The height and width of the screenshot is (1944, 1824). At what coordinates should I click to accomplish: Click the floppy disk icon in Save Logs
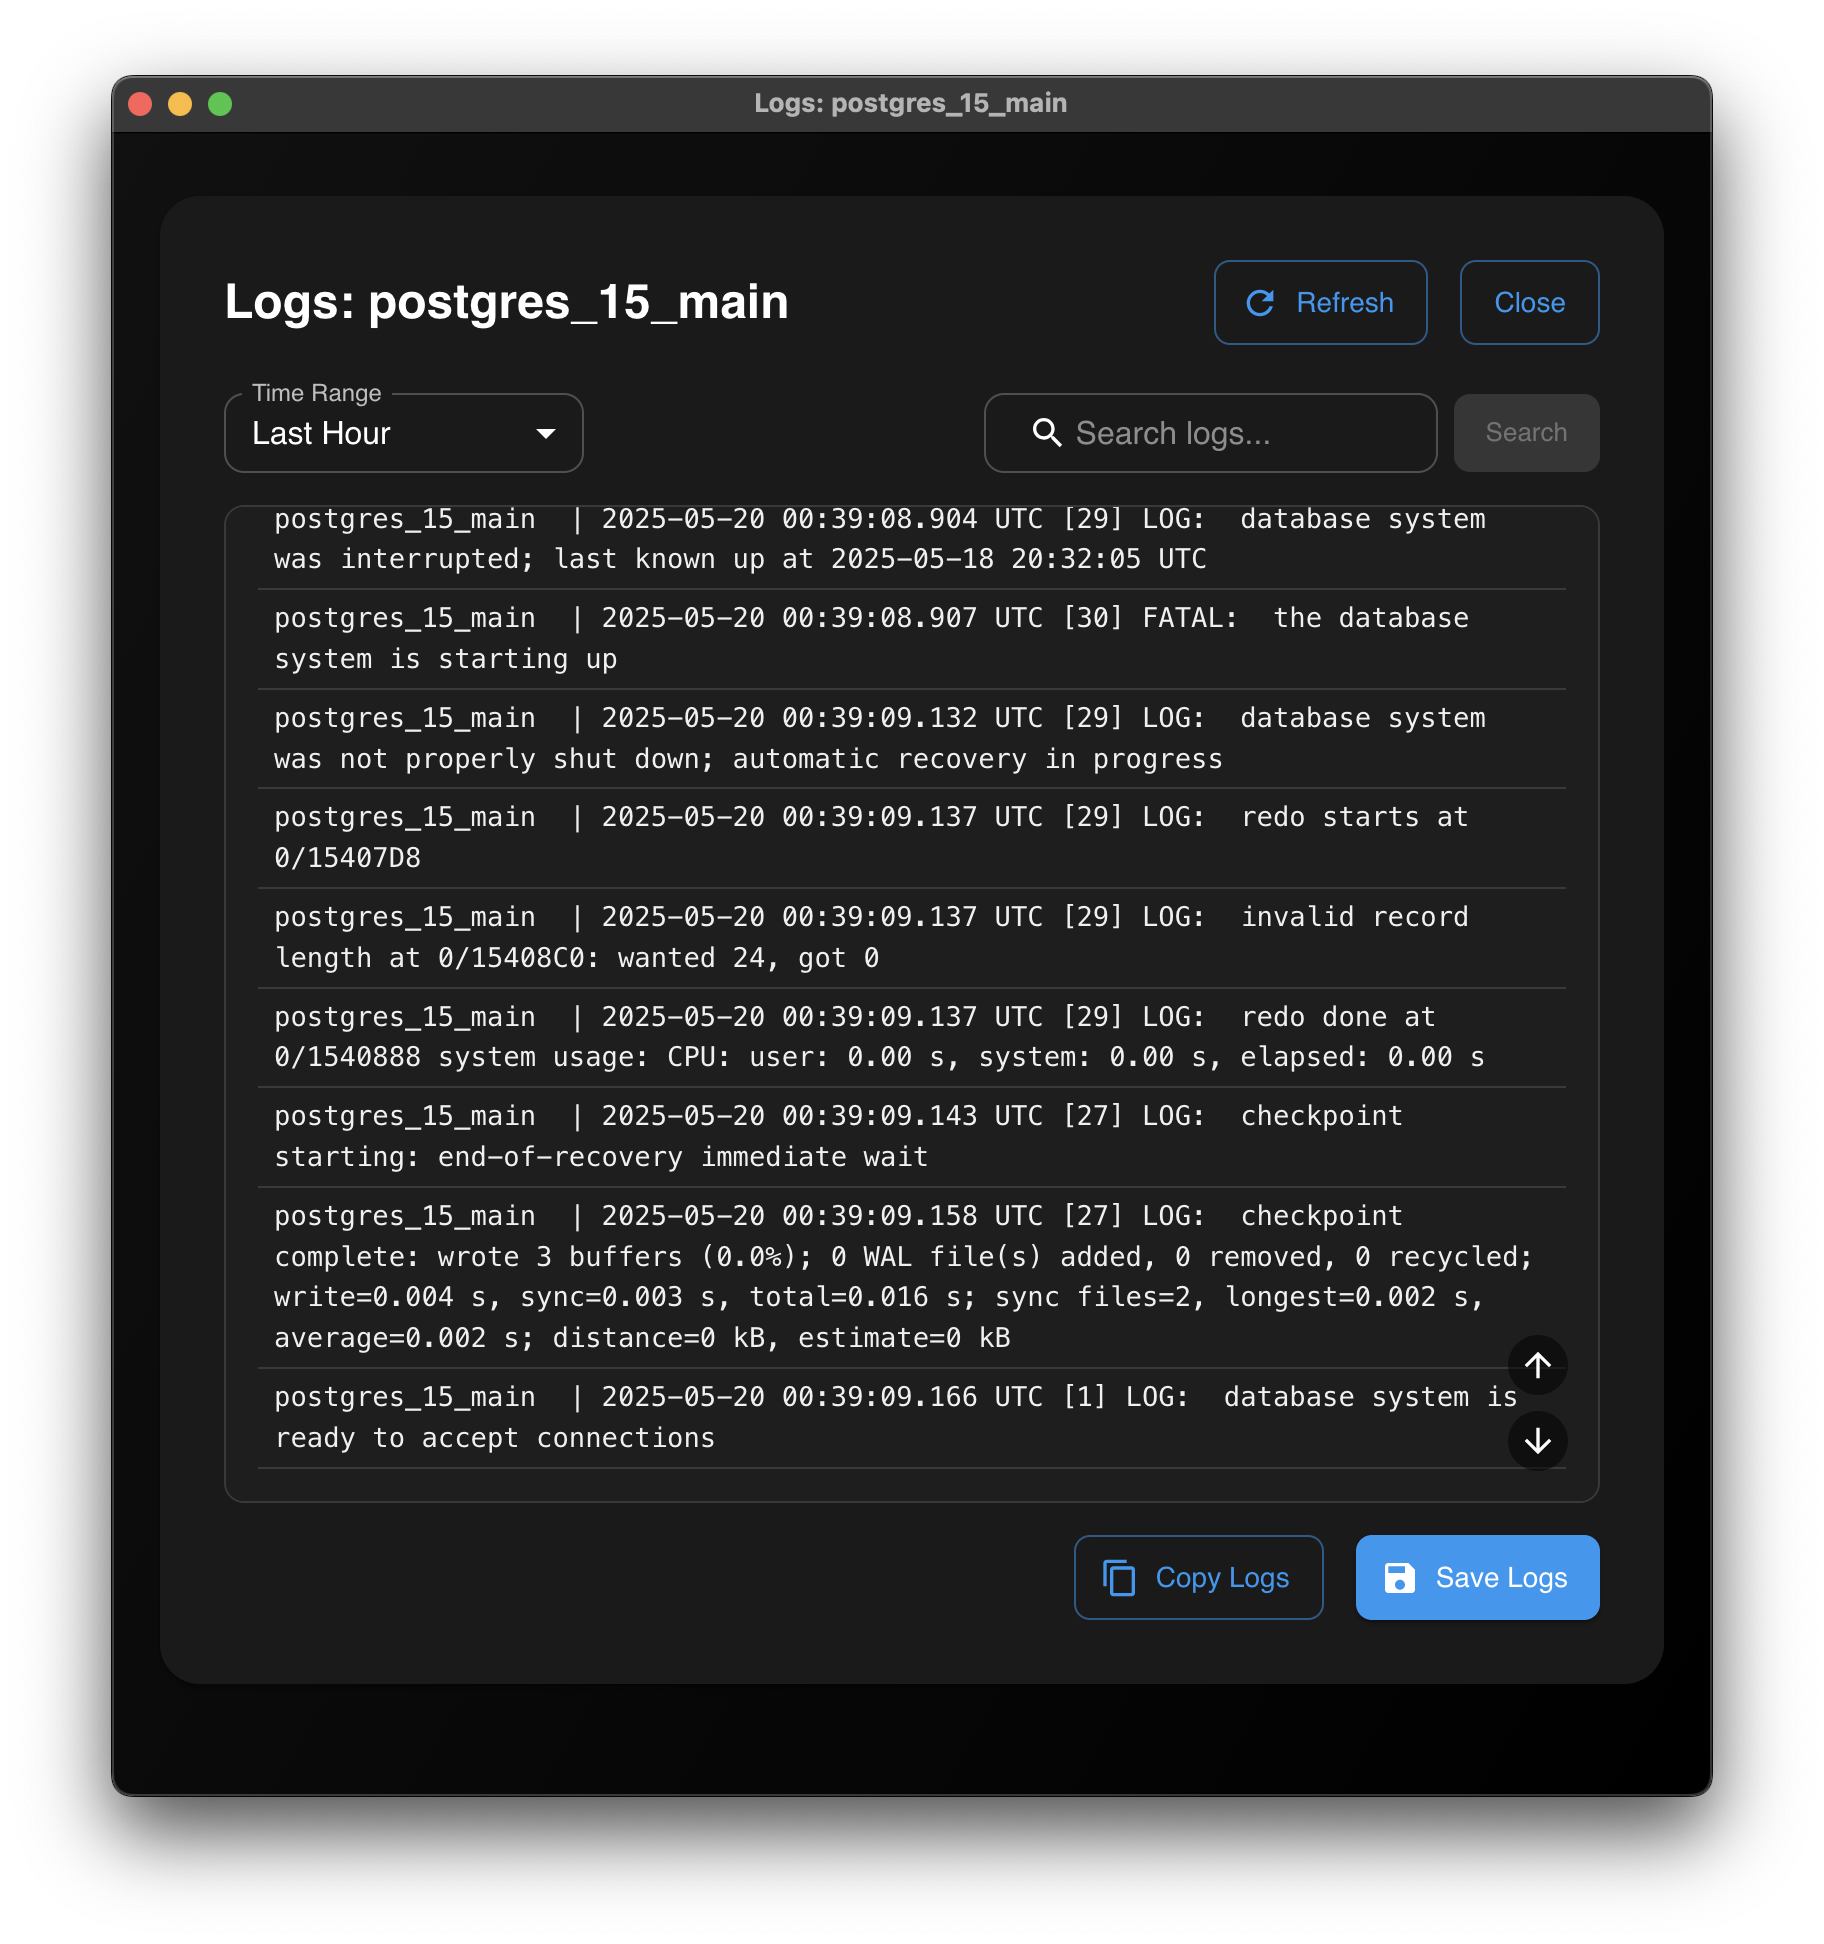pos(1399,1578)
